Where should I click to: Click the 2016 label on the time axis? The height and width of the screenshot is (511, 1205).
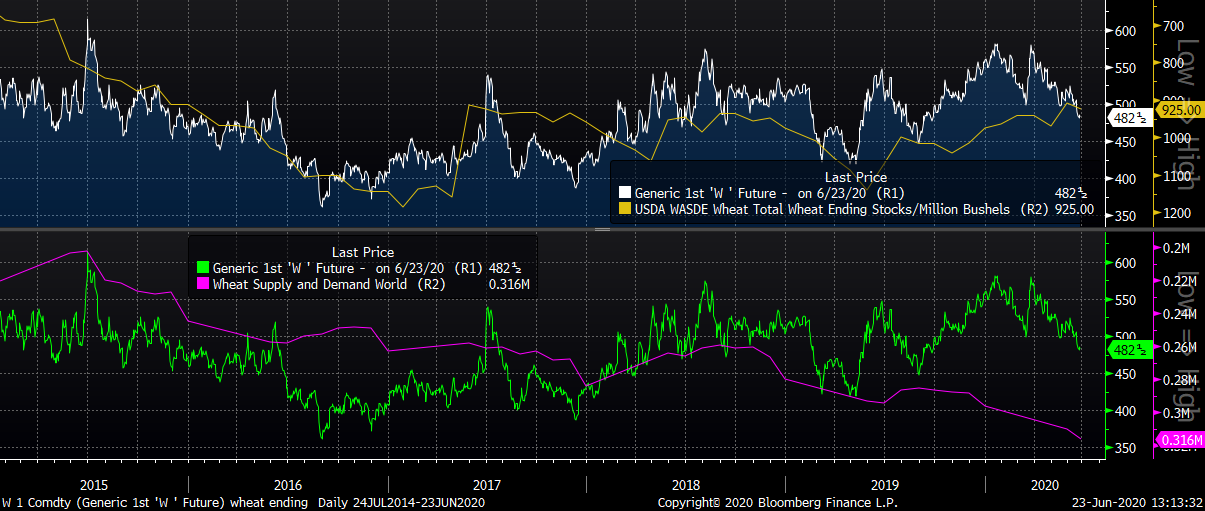click(x=288, y=485)
